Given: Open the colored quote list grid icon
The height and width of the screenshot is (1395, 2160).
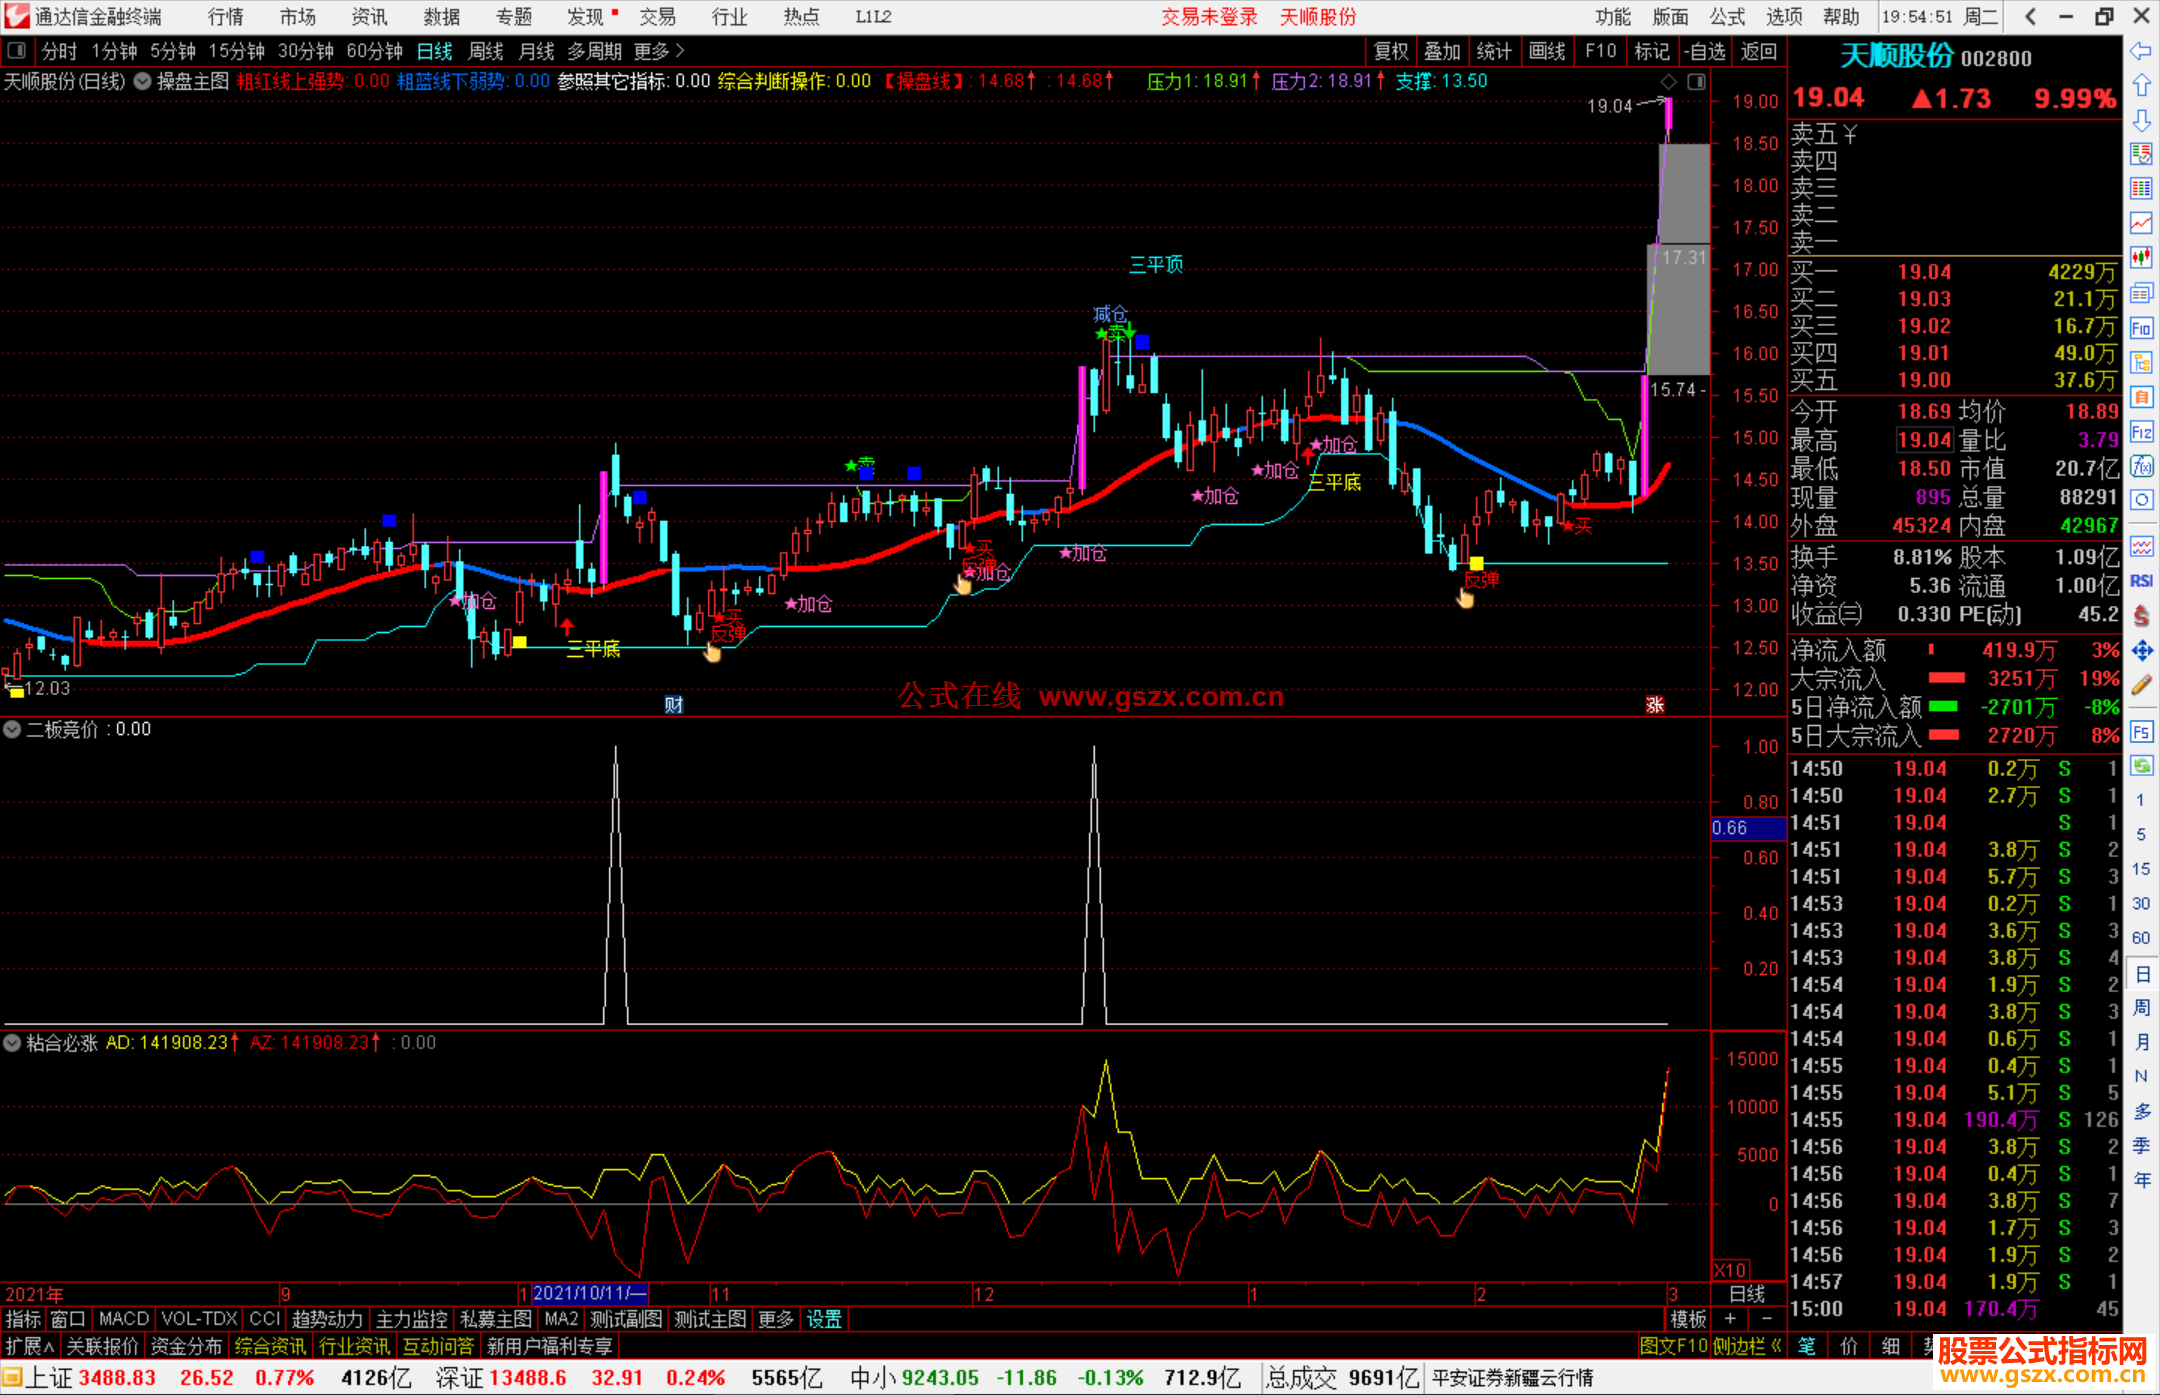Looking at the screenshot, I should tap(2141, 188).
